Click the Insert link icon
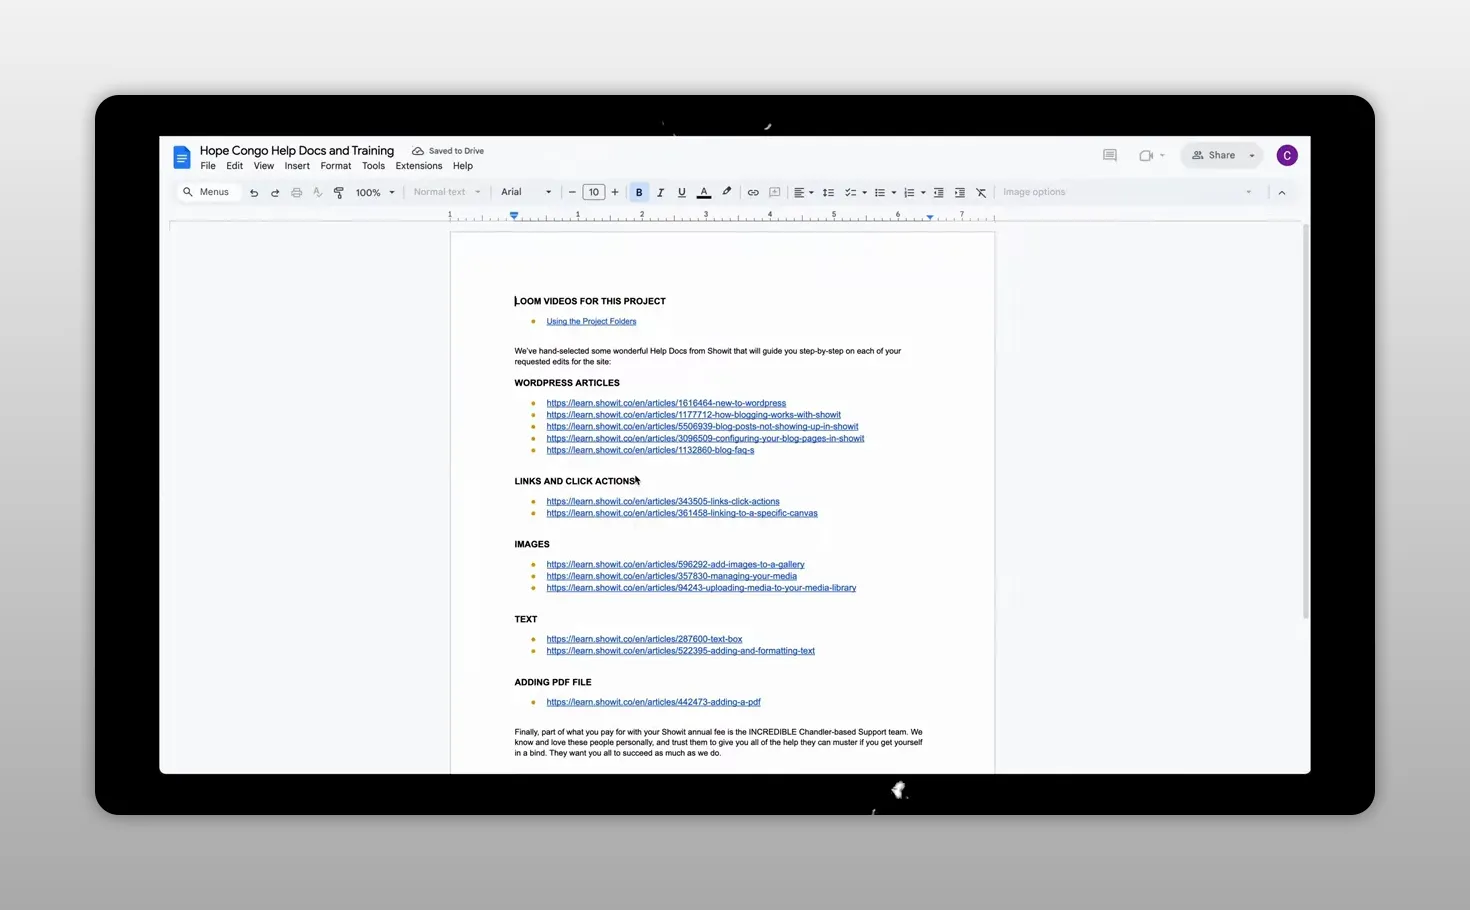This screenshot has width=1470, height=910. (x=753, y=192)
